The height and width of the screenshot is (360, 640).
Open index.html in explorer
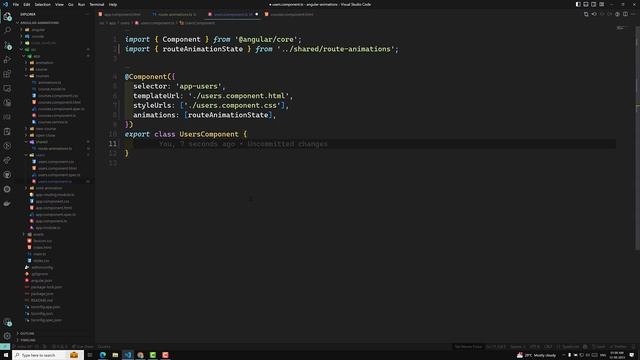(42, 247)
